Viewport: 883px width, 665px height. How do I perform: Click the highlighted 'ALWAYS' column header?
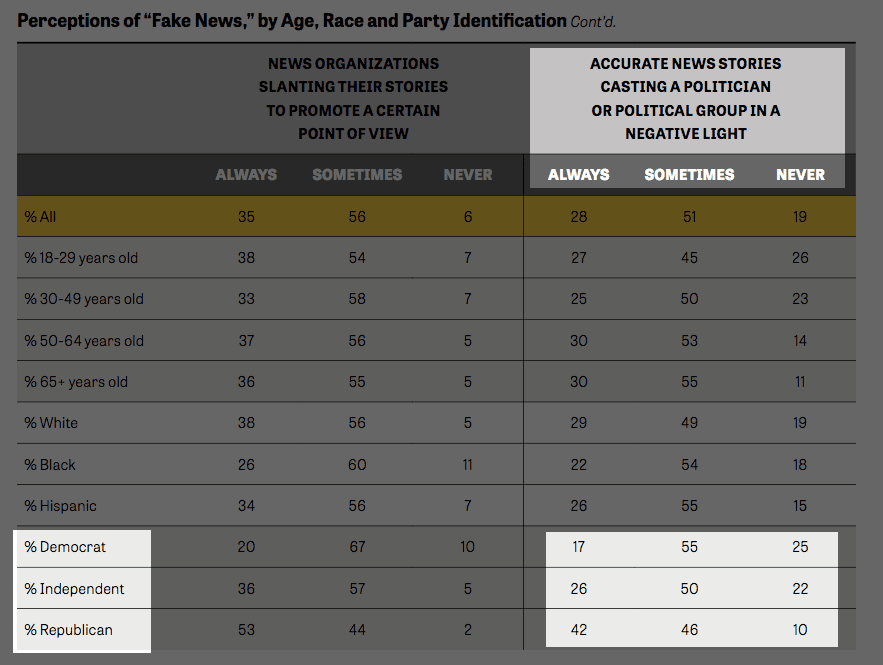[578, 175]
